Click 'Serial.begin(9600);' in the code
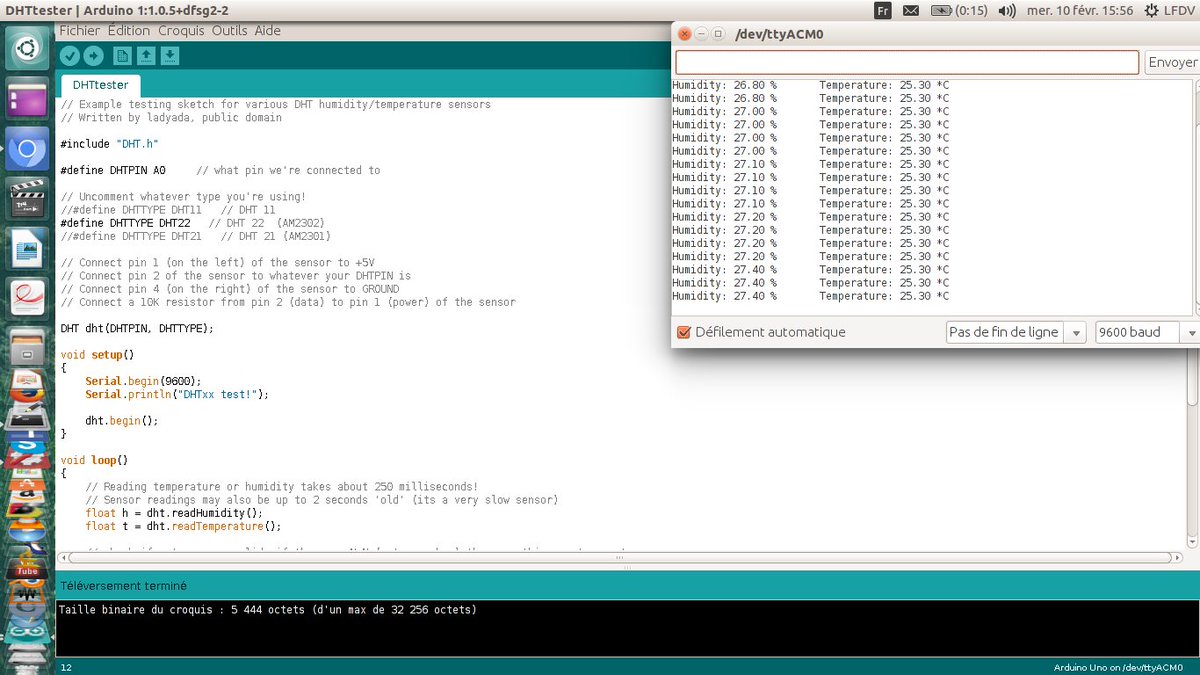The image size is (1200, 675). point(143,381)
